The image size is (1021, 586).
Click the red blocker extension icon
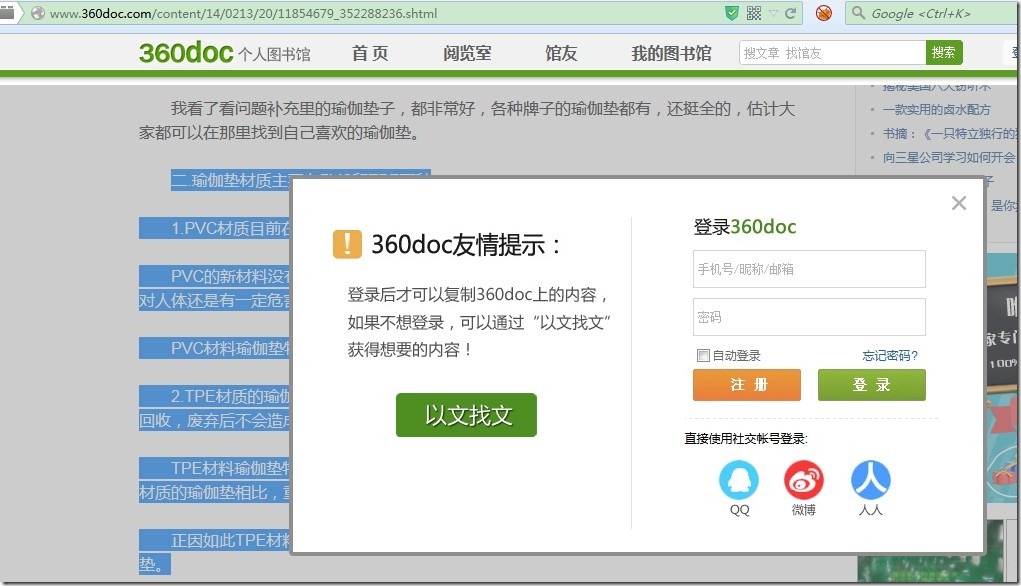pyautogui.click(x=824, y=13)
